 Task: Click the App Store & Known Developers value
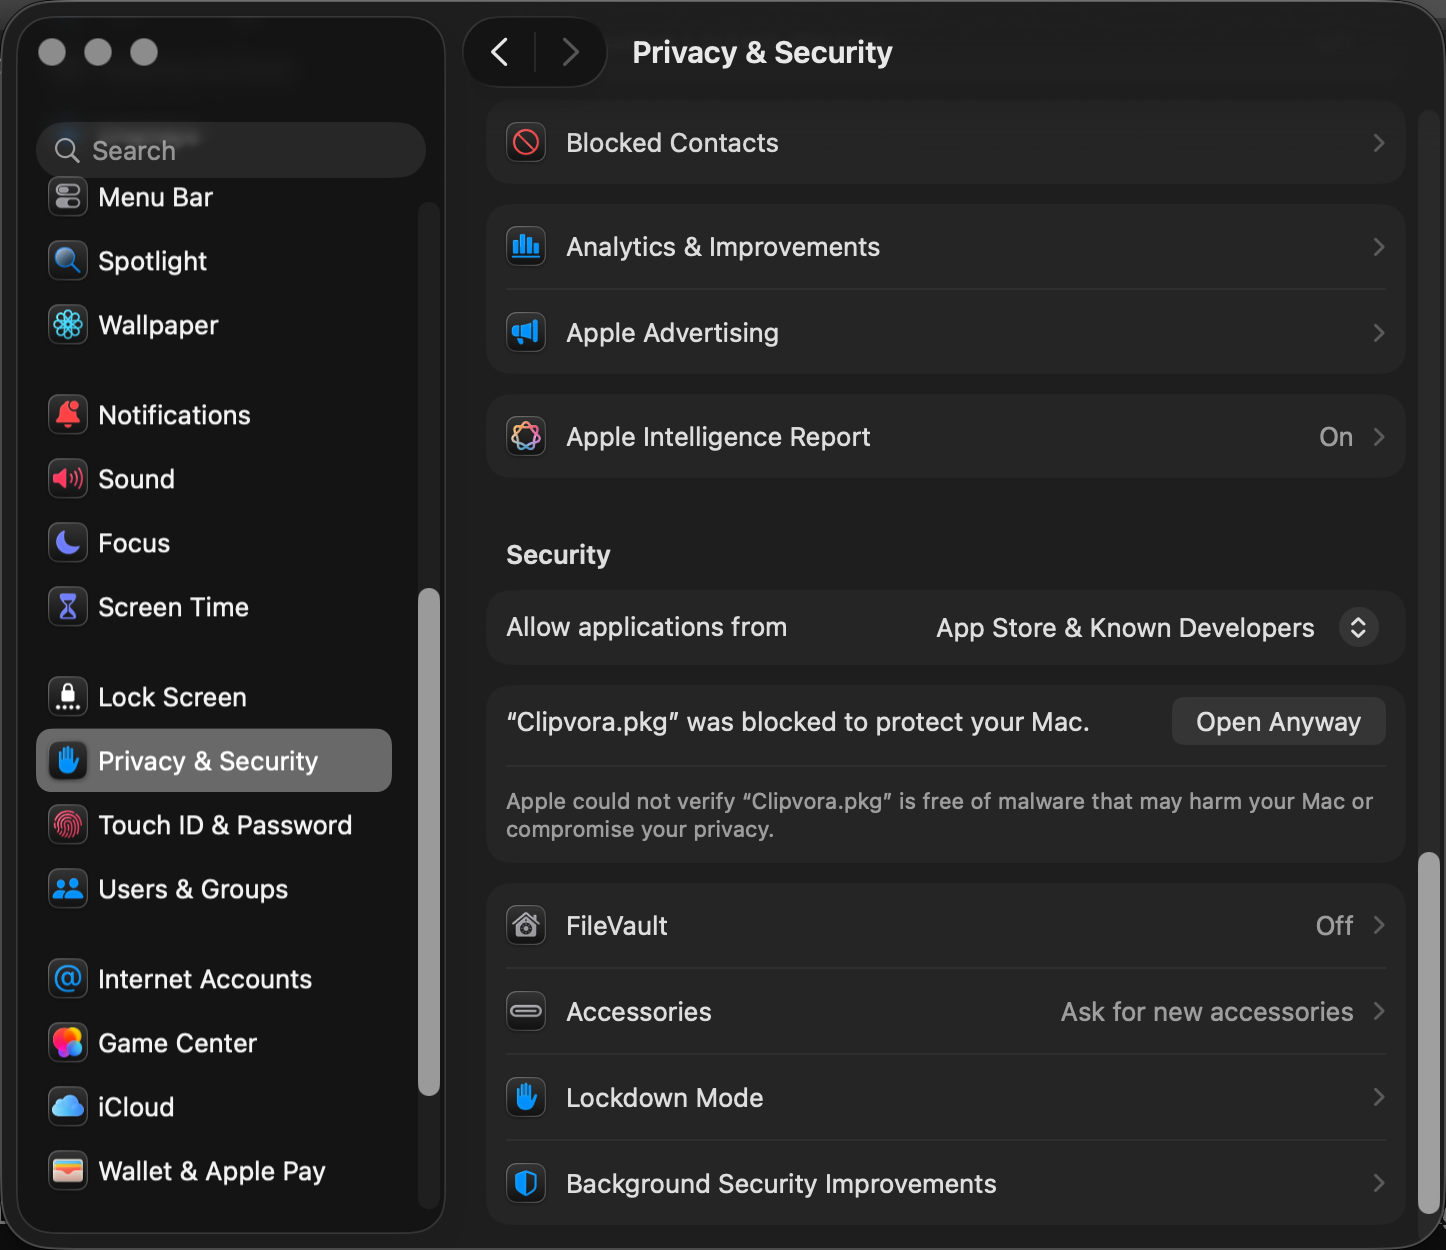tap(1125, 628)
